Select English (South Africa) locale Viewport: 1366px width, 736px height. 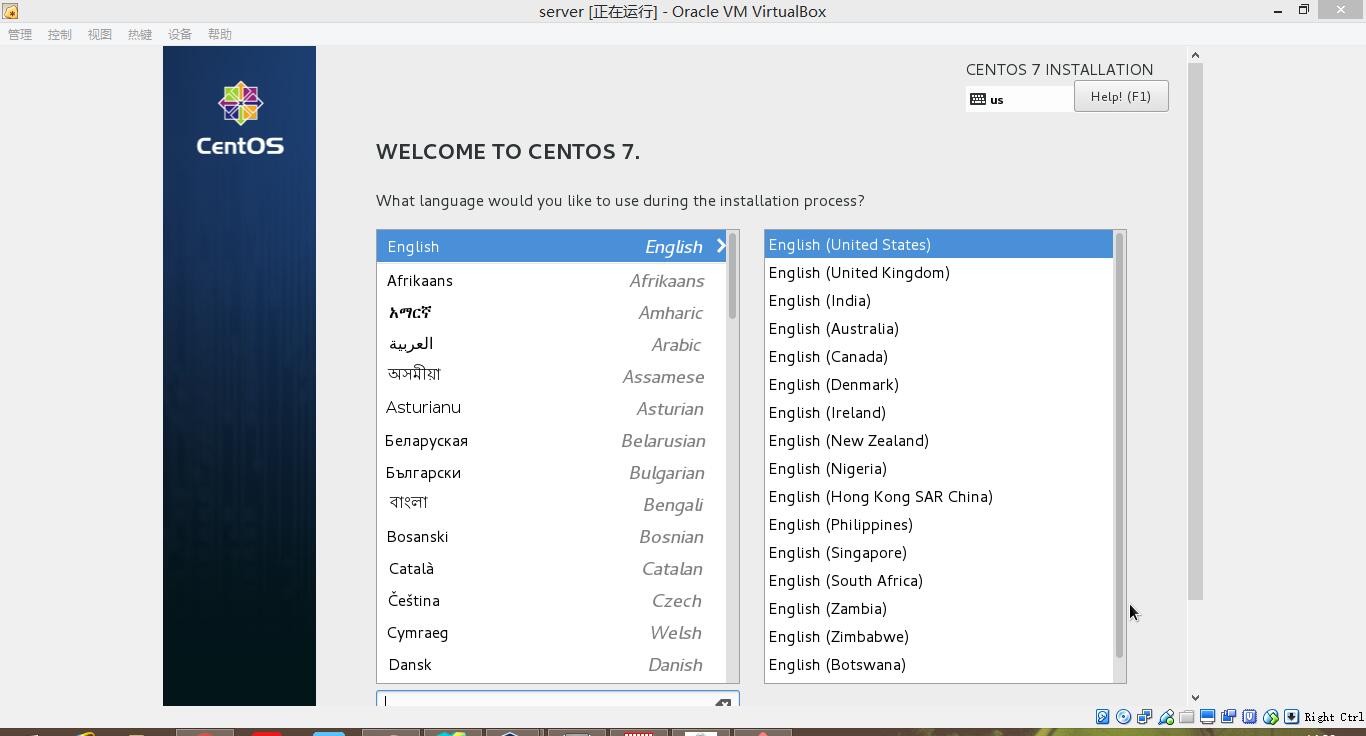click(x=939, y=580)
